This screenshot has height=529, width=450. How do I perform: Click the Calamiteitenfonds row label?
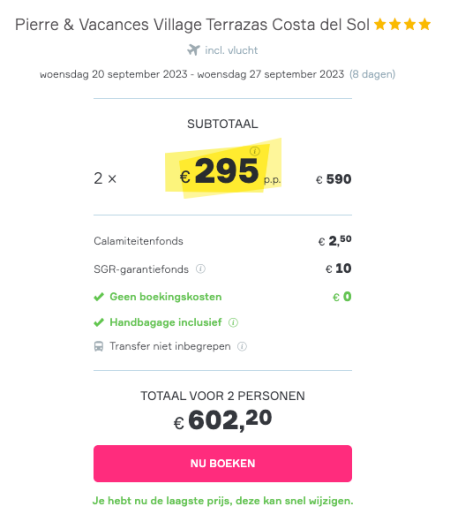[138, 241]
